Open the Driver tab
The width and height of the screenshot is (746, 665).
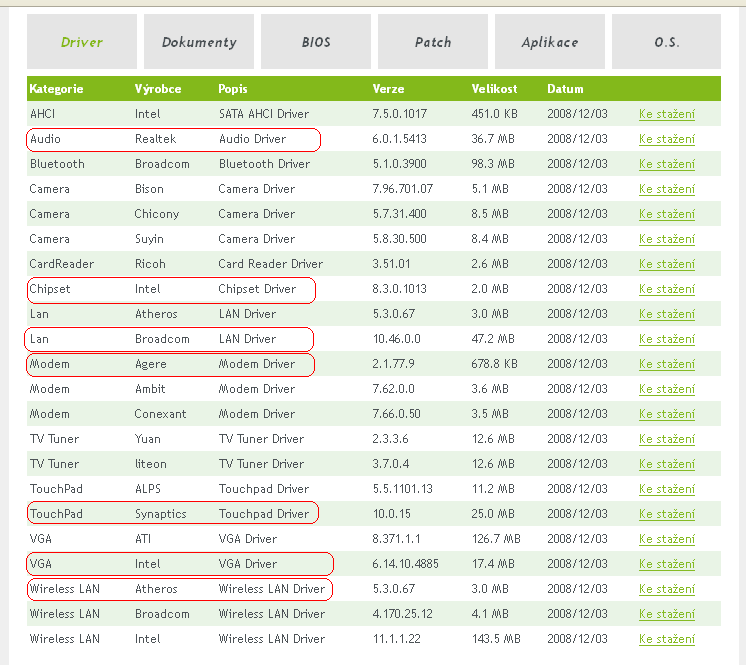(x=82, y=42)
